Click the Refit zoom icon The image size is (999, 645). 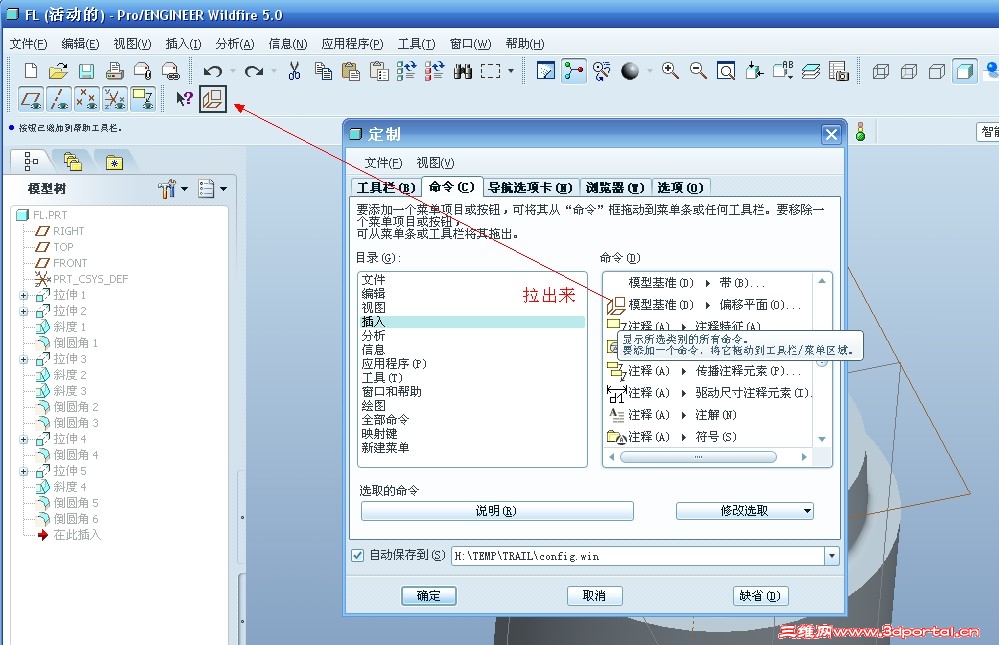[x=726, y=71]
